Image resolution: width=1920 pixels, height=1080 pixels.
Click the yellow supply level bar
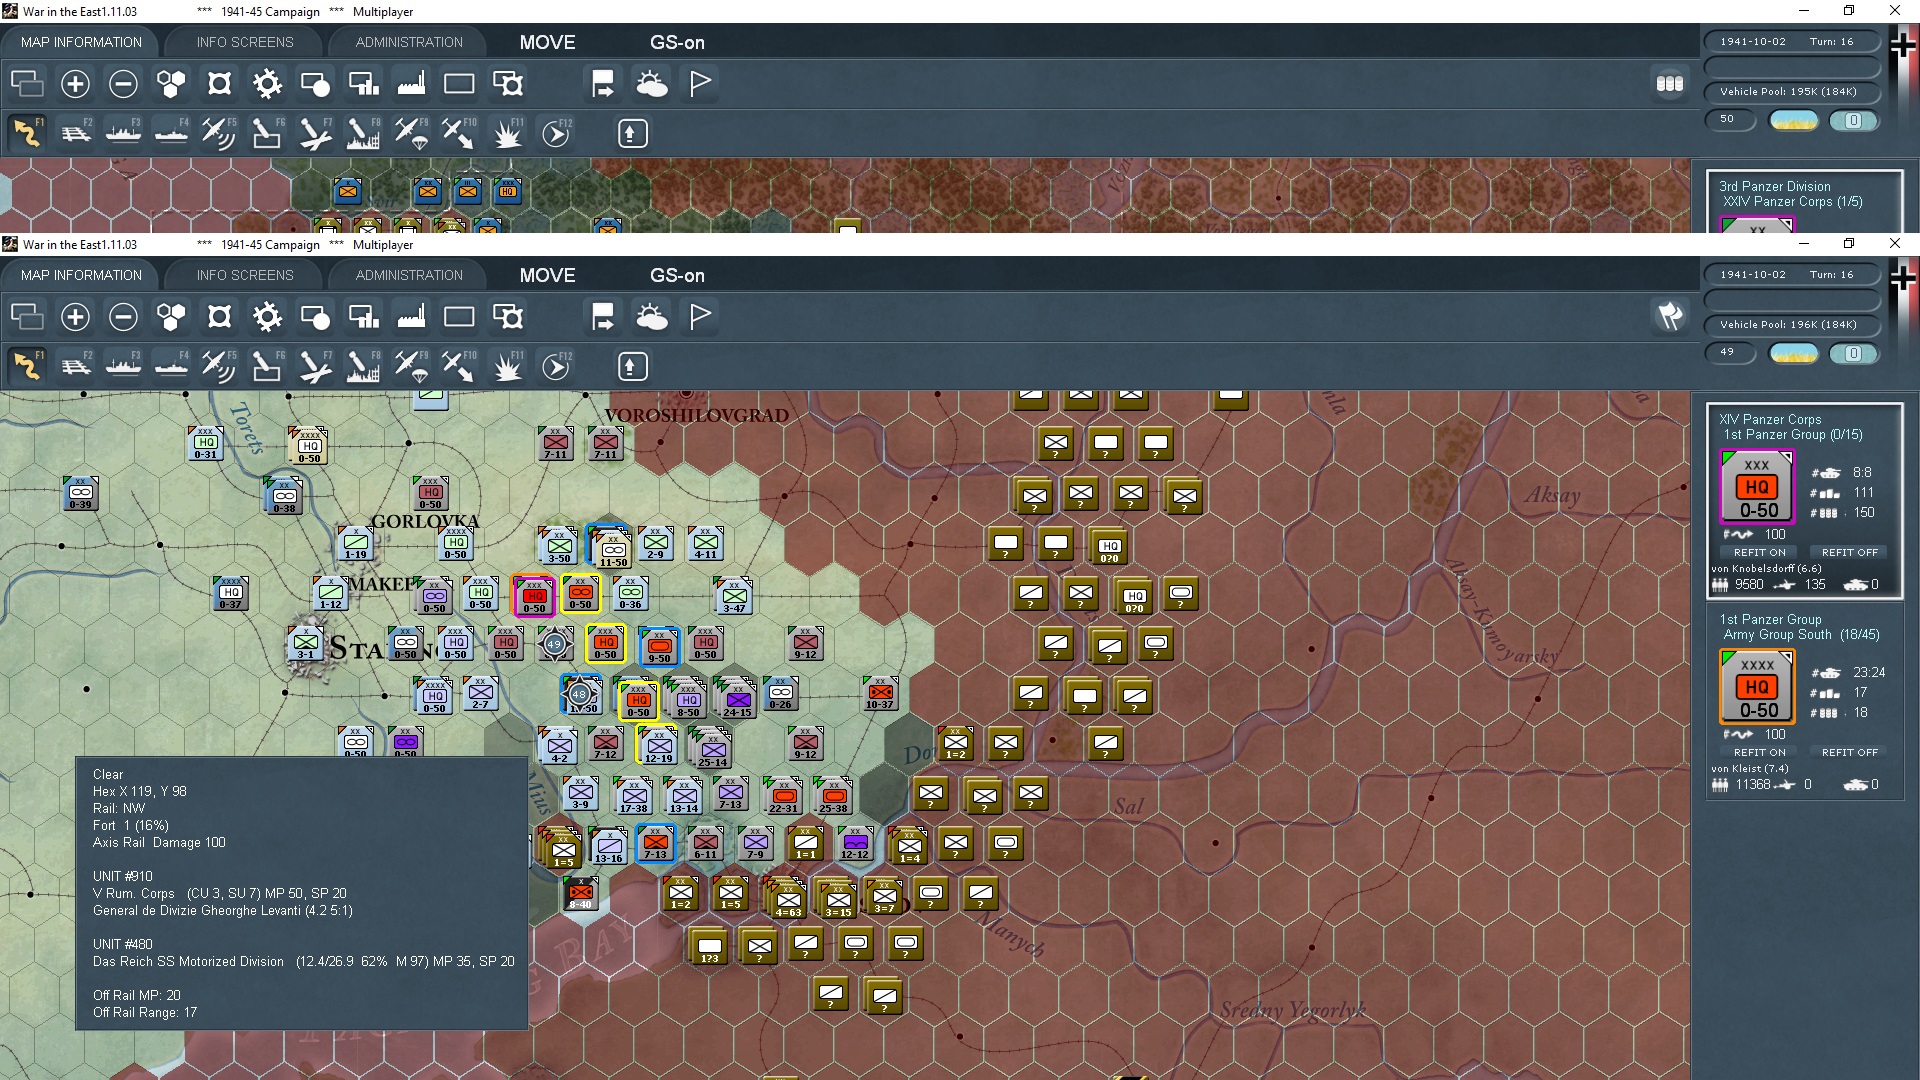pos(1795,353)
